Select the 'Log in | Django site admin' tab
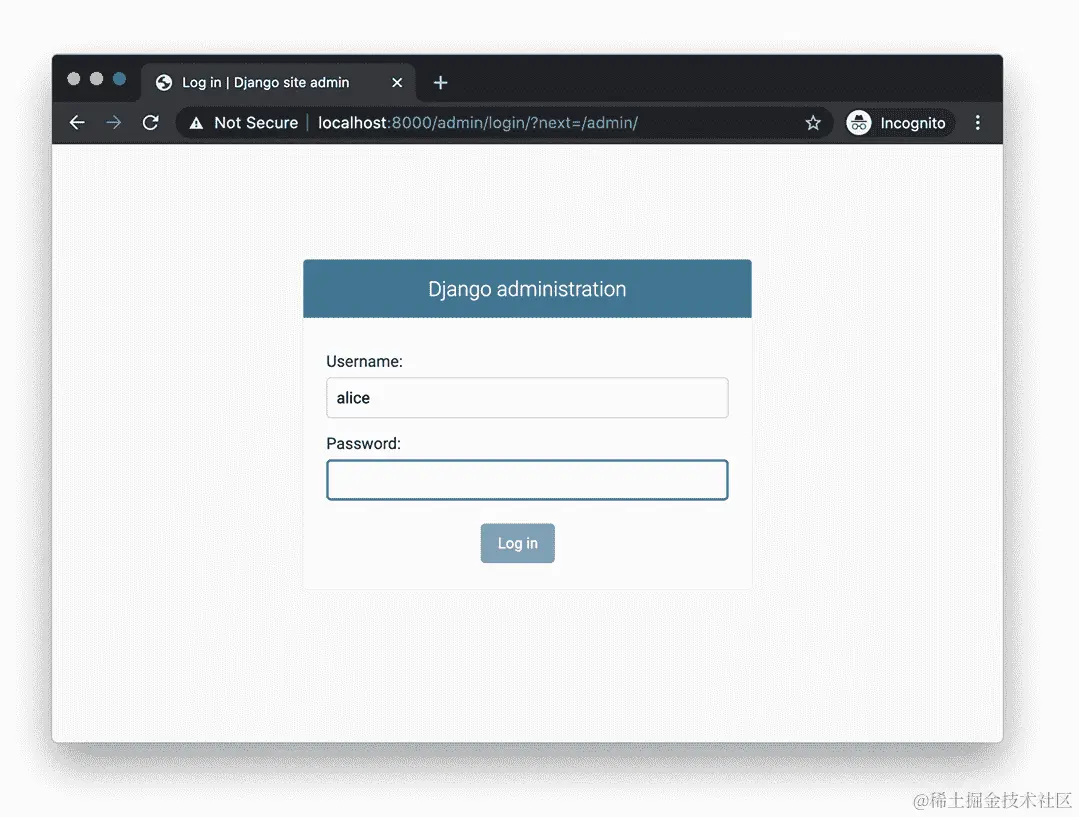Screen dimensions: 1079x817 278,83
